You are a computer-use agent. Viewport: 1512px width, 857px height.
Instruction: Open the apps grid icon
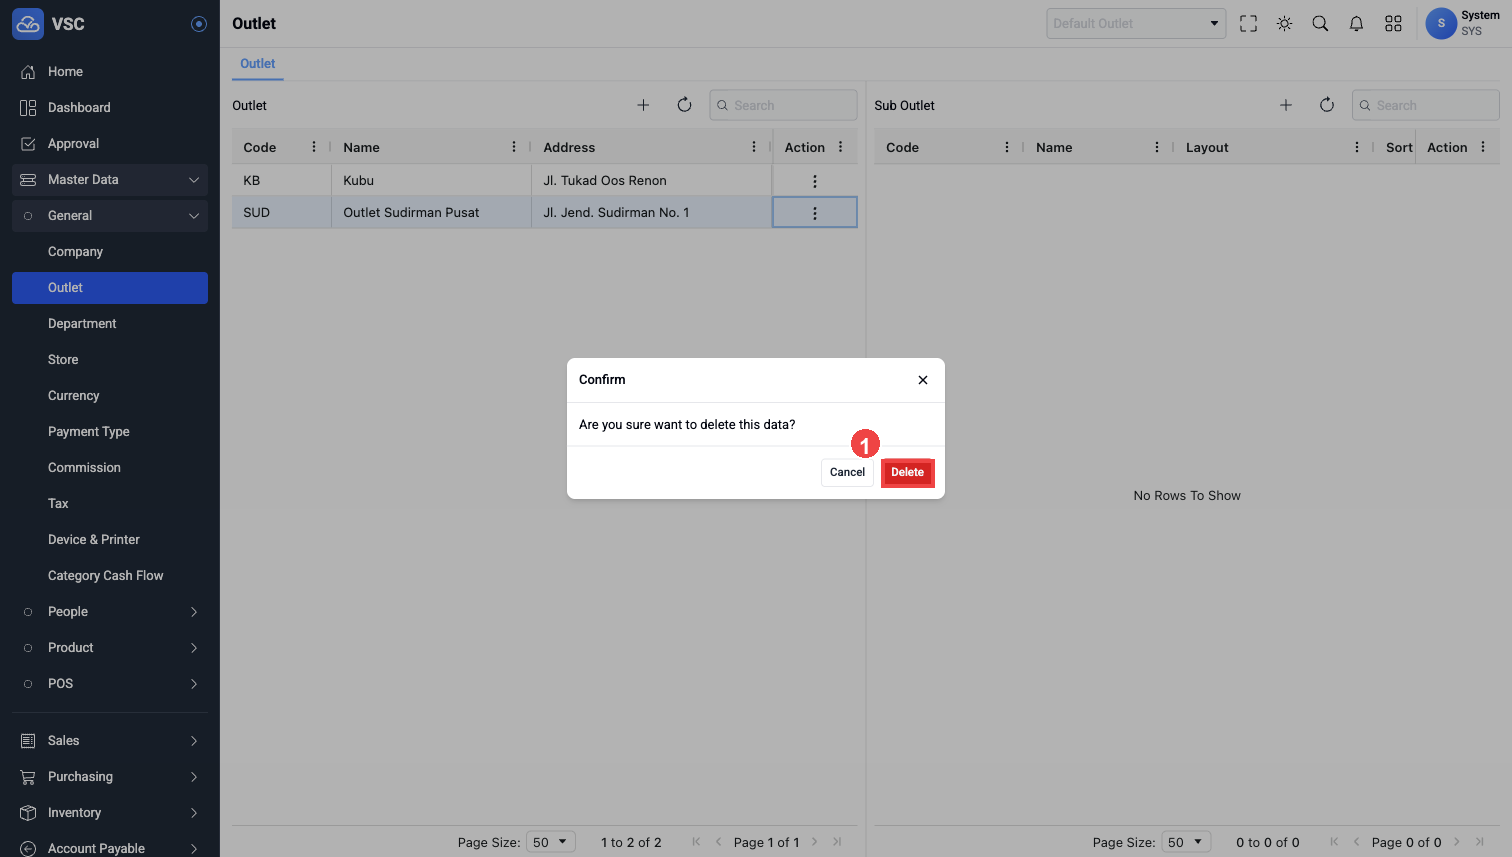pyautogui.click(x=1393, y=24)
